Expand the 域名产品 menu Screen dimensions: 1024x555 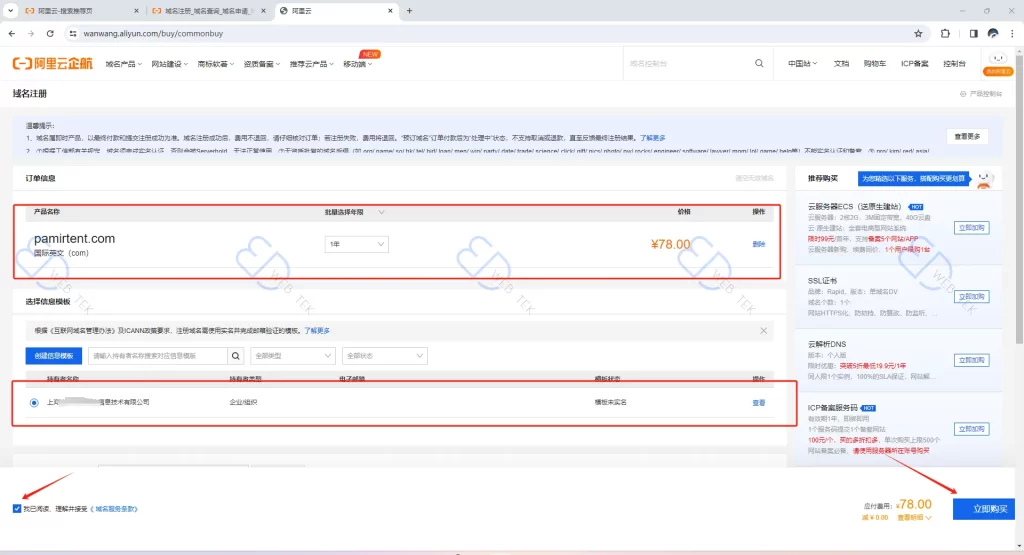pos(123,64)
